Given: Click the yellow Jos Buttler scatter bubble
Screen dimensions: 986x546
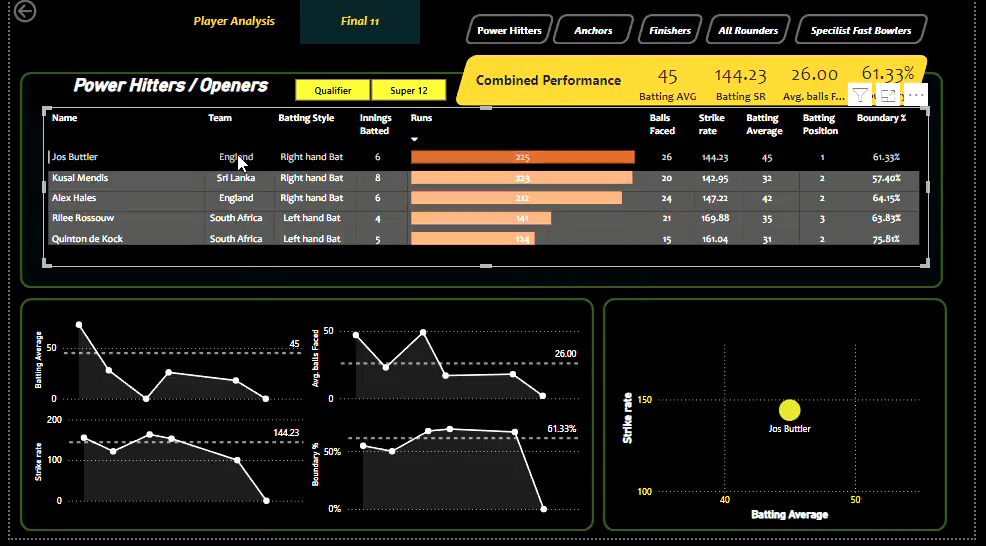Looking at the screenshot, I should click(x=789, y=410).
